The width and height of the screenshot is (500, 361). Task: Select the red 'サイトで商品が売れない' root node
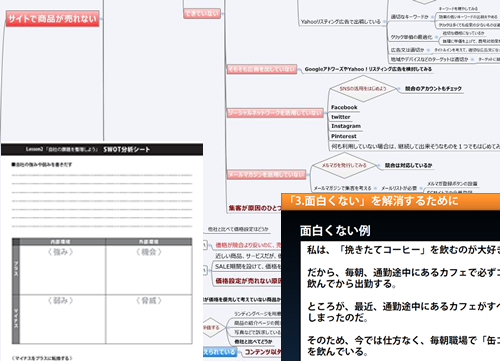52,18
